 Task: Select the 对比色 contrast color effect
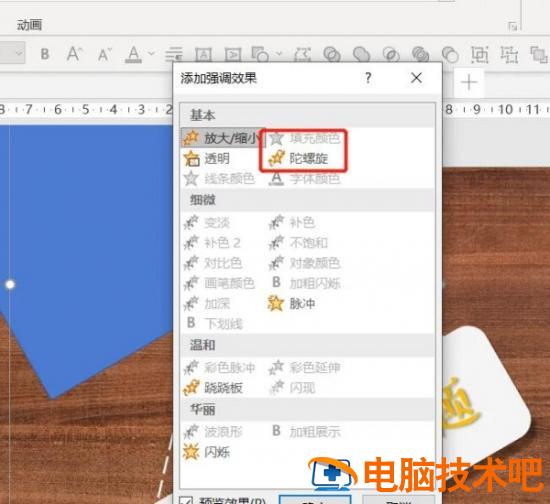coord(213,263)
